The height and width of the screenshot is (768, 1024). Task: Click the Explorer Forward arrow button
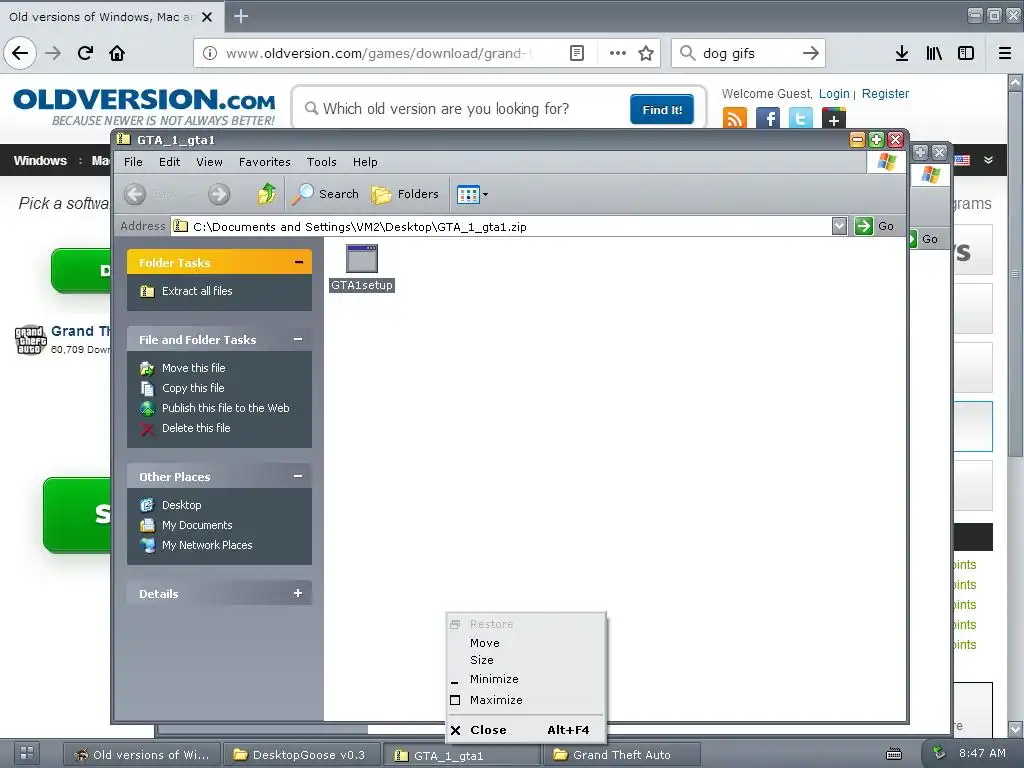point(219,194)
